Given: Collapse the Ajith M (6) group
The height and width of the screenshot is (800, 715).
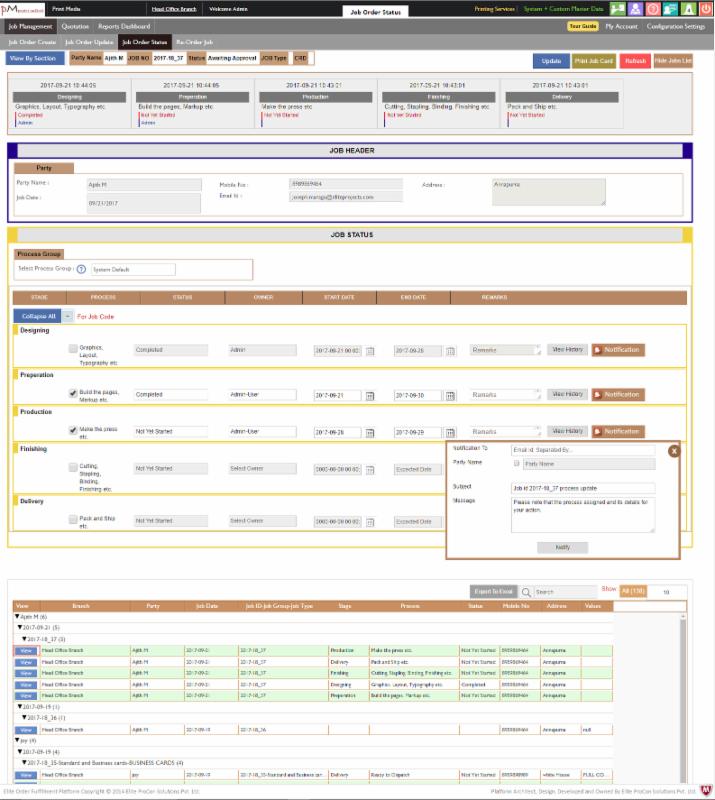Looking at the screenshot, I should tap(17, 616).
